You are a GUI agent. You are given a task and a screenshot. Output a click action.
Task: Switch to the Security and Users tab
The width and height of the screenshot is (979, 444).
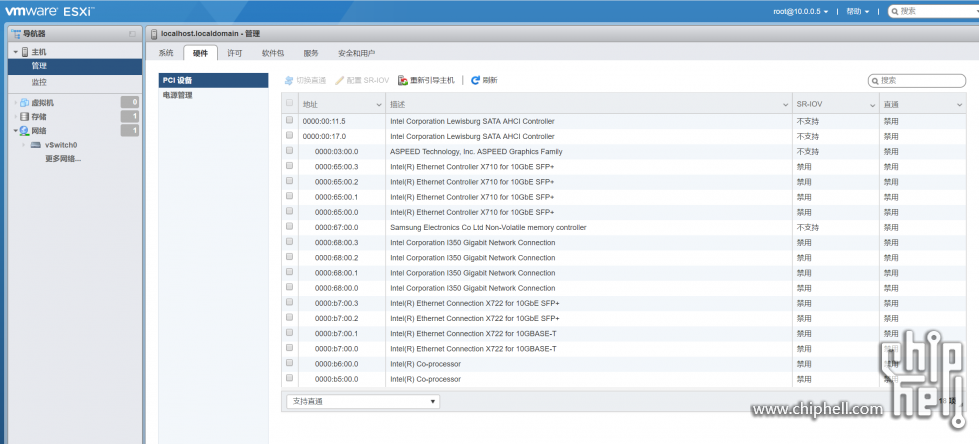357,53
